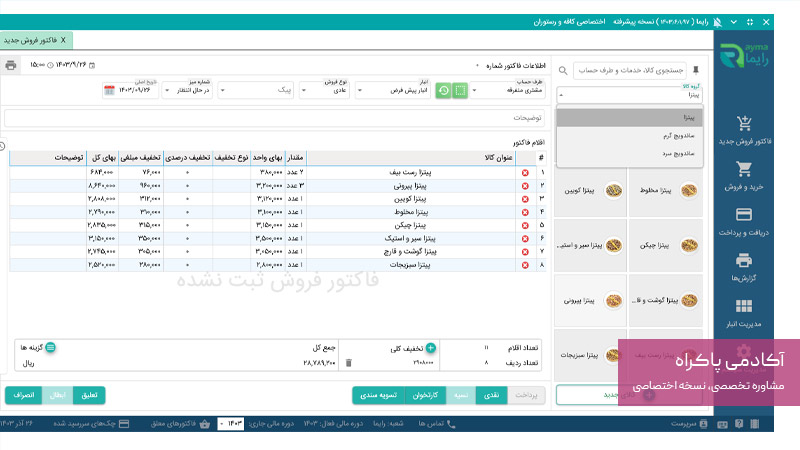Expand the title bar chevron menu
This screenshot has height=450, width=800.
734,22
